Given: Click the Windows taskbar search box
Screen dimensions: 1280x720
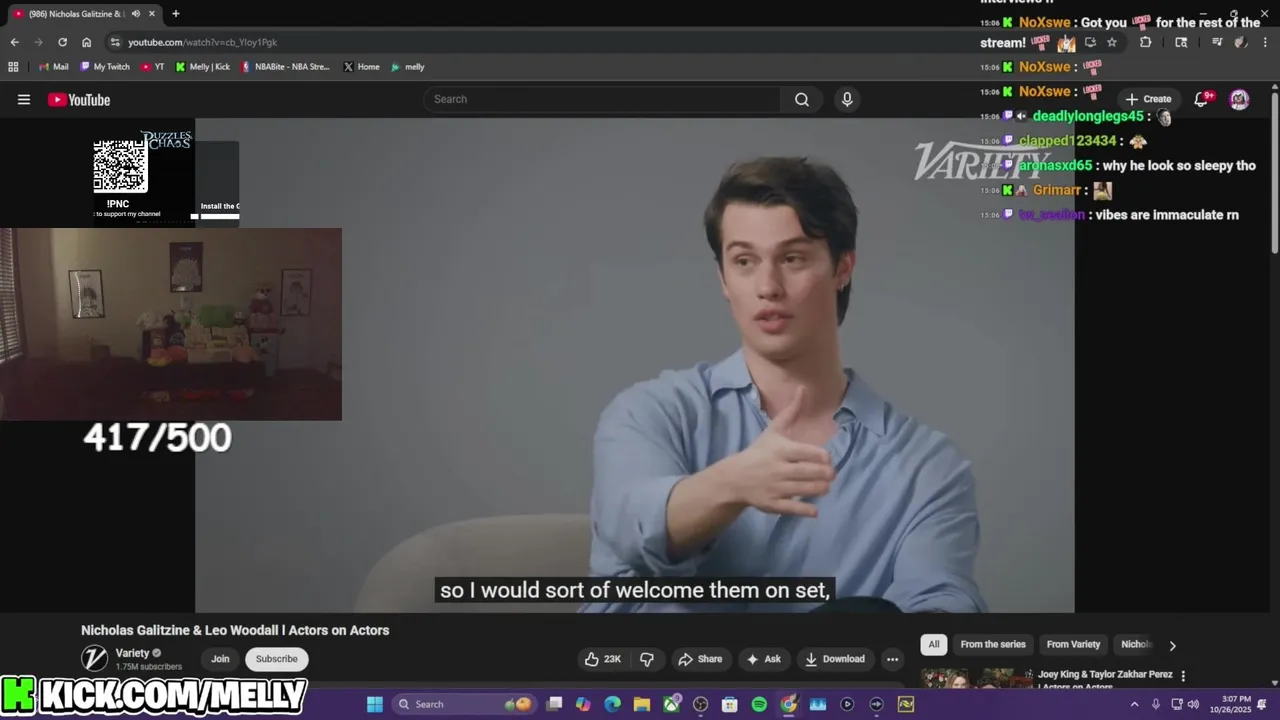Looking at the screenshot, I should pos(464,704).
